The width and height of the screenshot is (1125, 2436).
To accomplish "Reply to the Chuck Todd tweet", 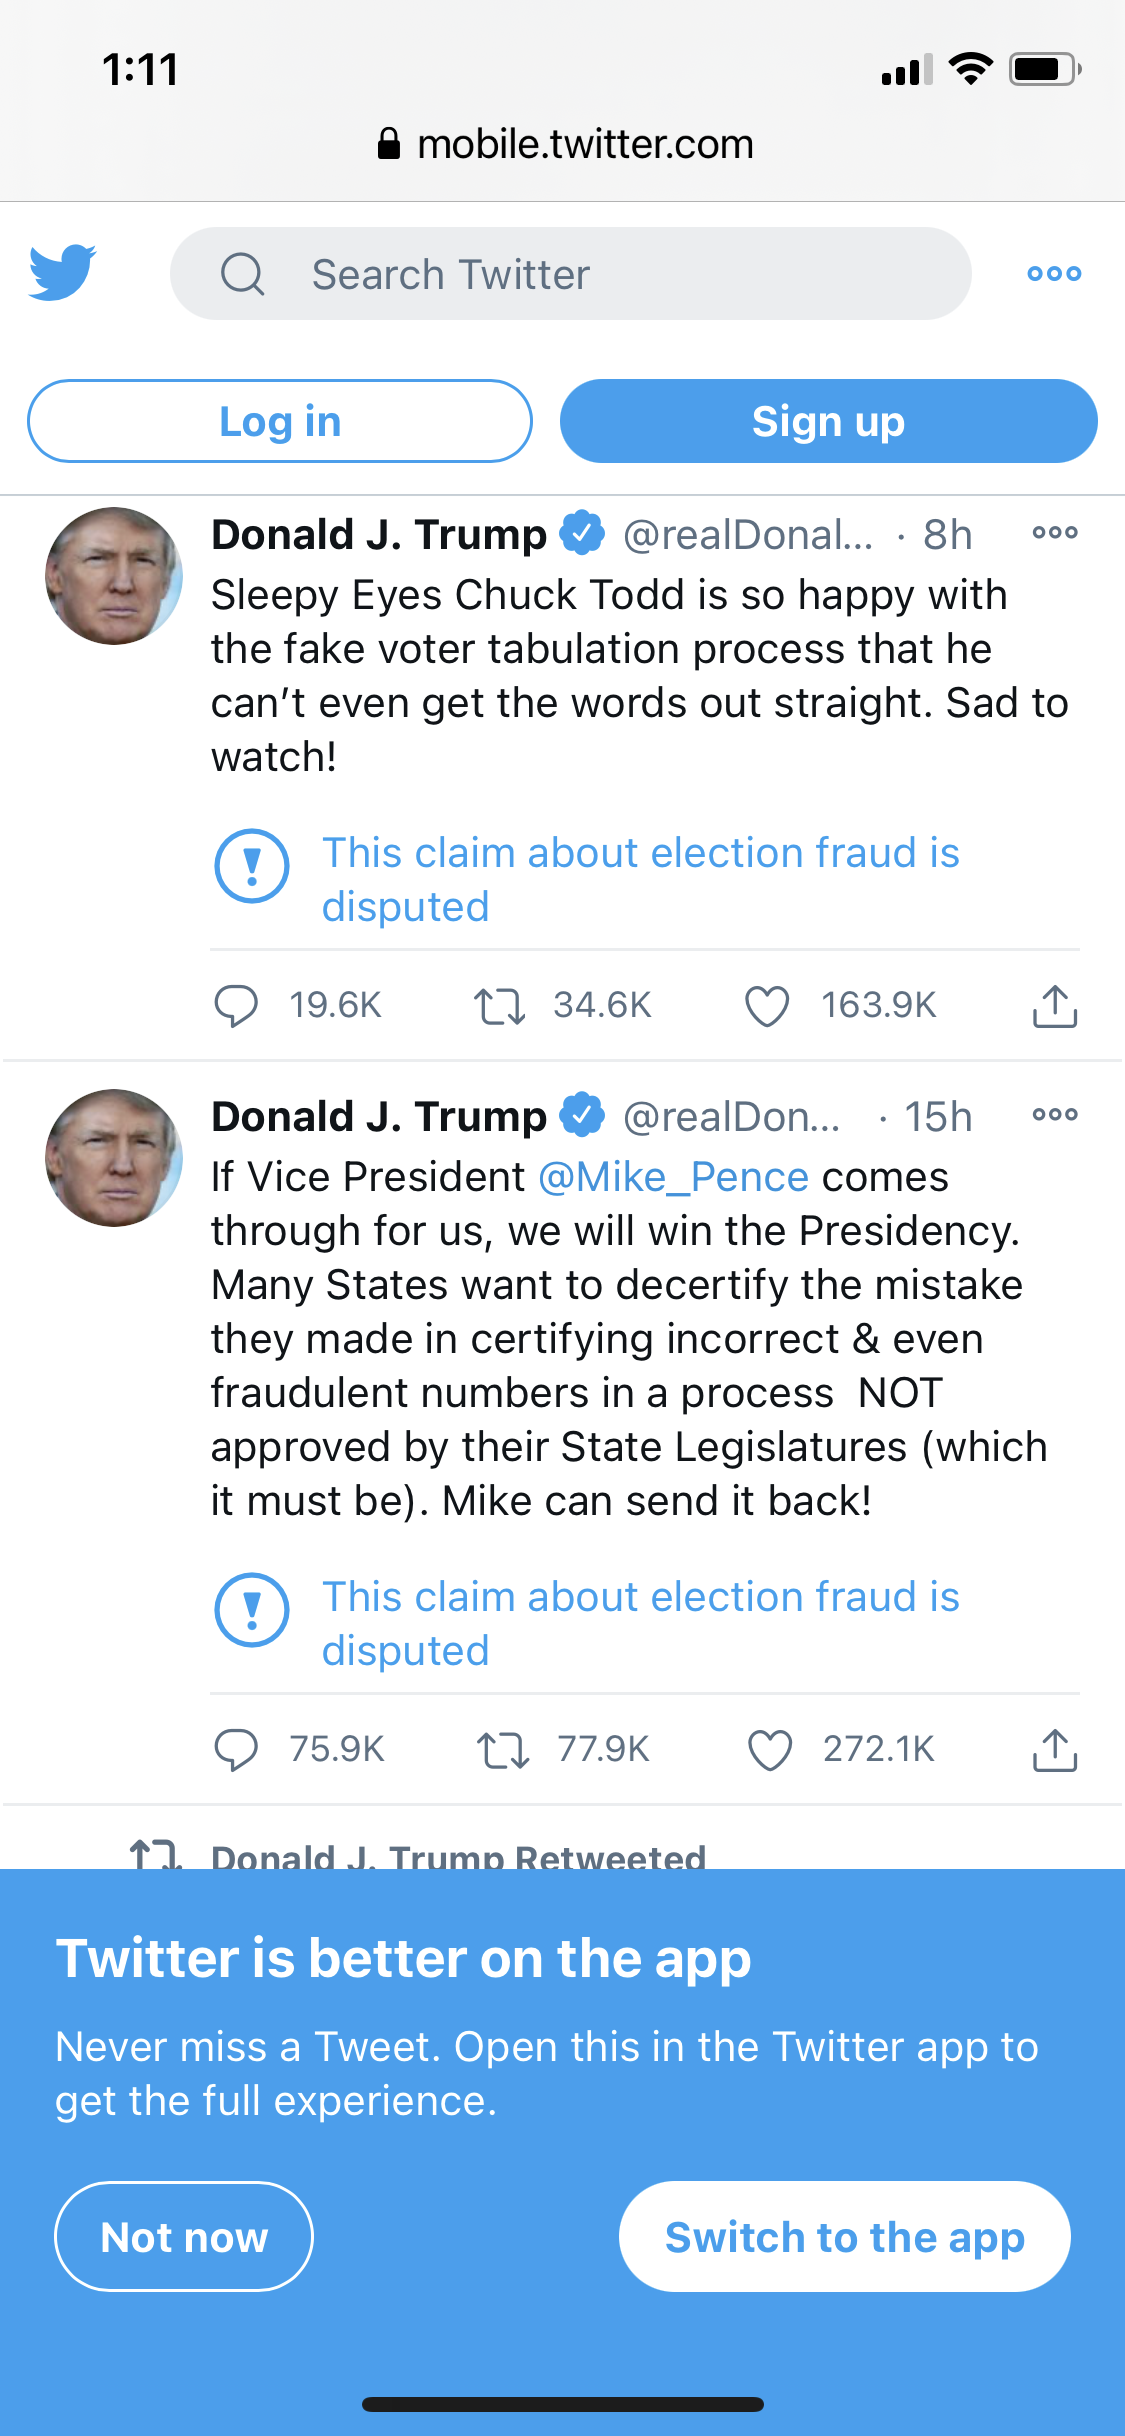I will tap(237, 1006).
